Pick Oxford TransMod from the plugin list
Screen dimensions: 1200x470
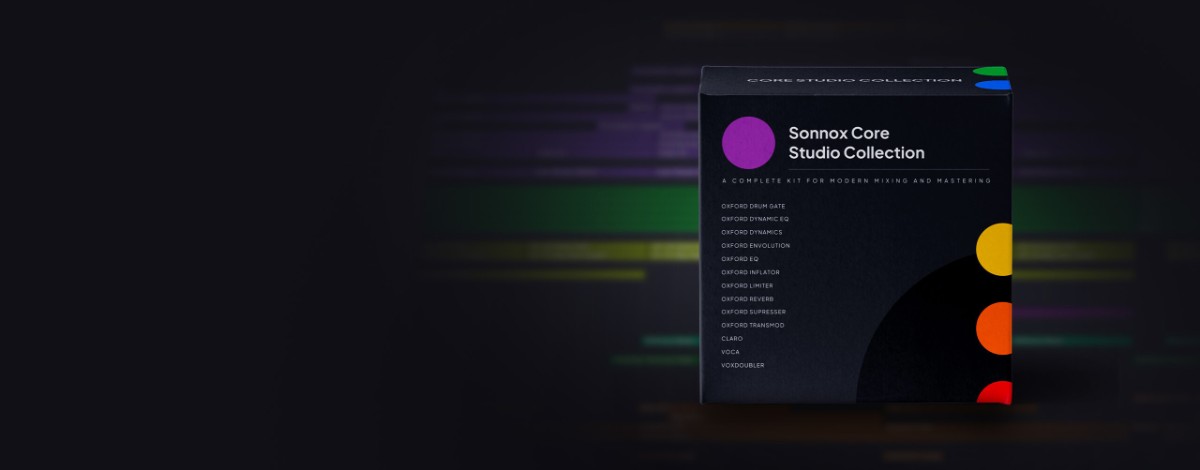point(753,325)
